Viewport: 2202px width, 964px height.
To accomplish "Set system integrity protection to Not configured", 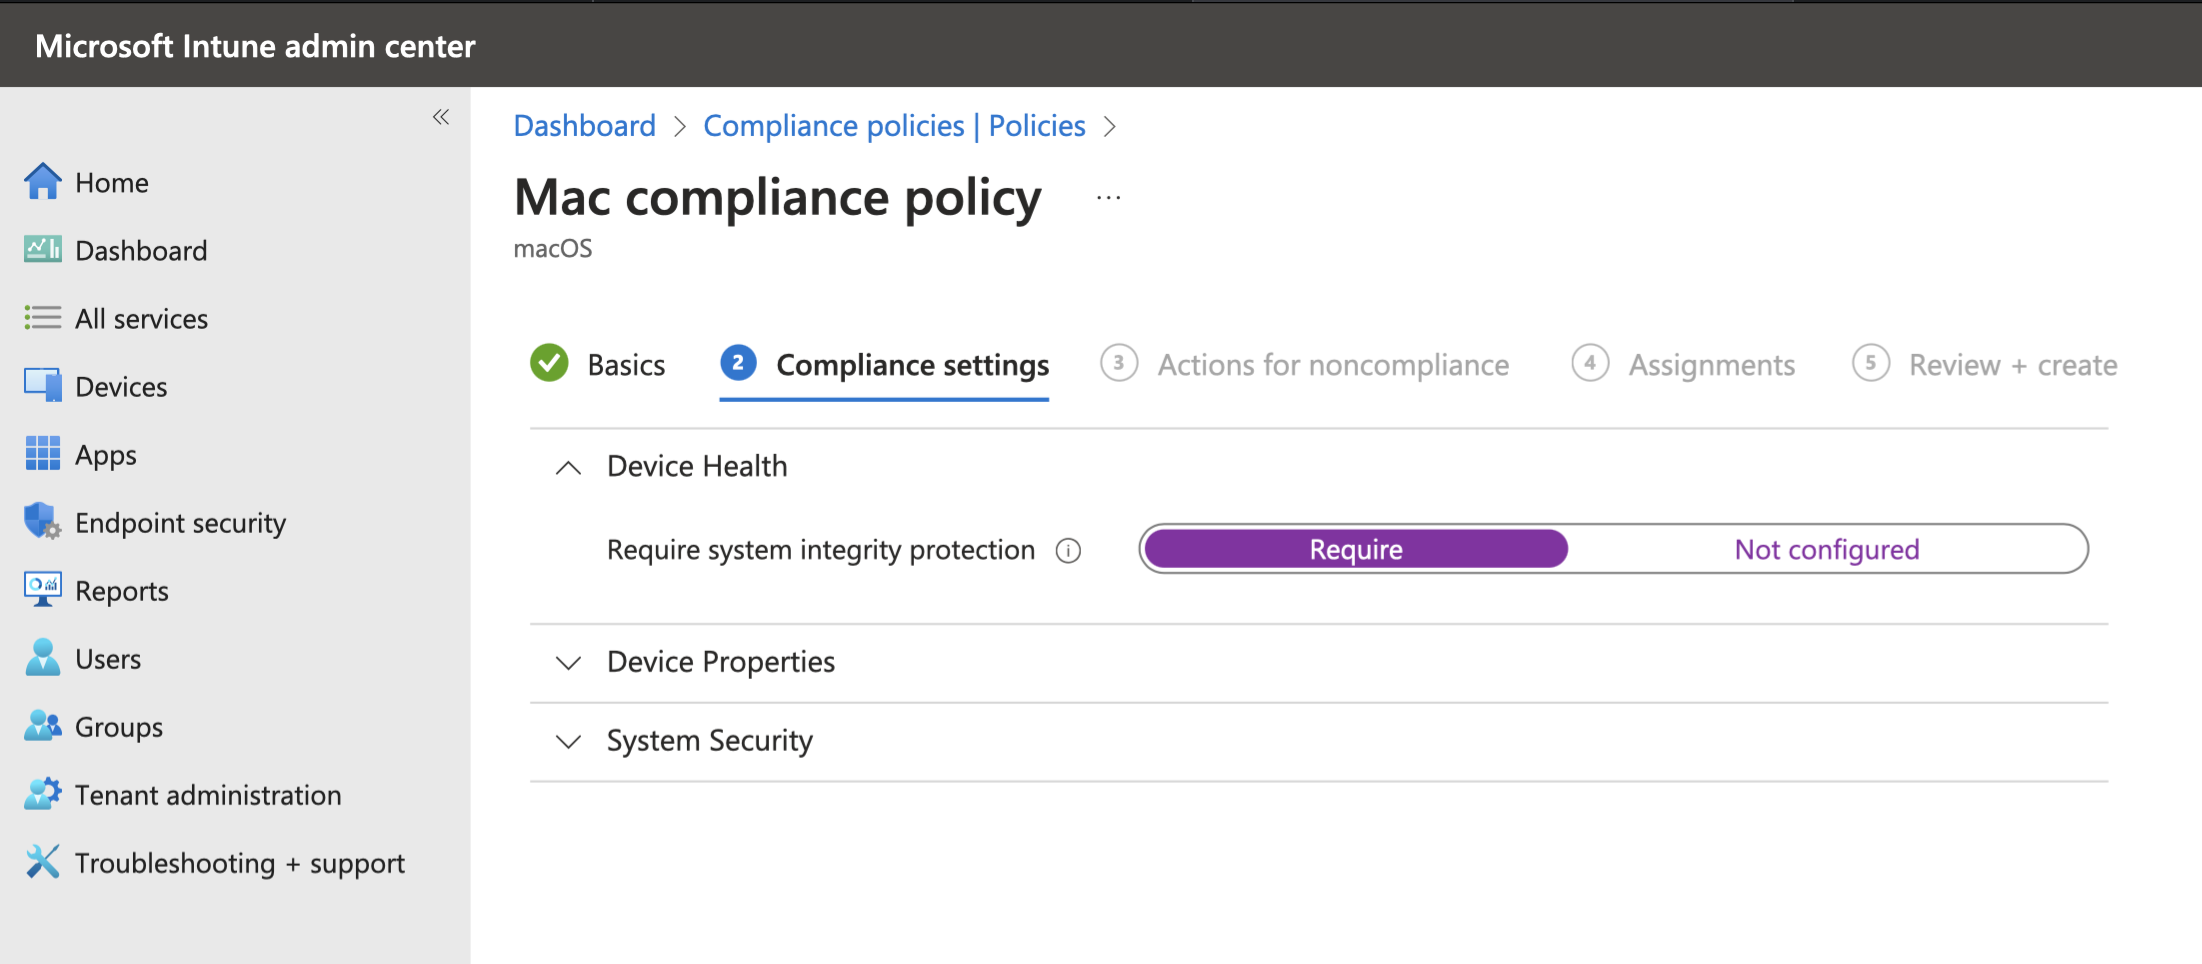I will (x=1826, y=549).
